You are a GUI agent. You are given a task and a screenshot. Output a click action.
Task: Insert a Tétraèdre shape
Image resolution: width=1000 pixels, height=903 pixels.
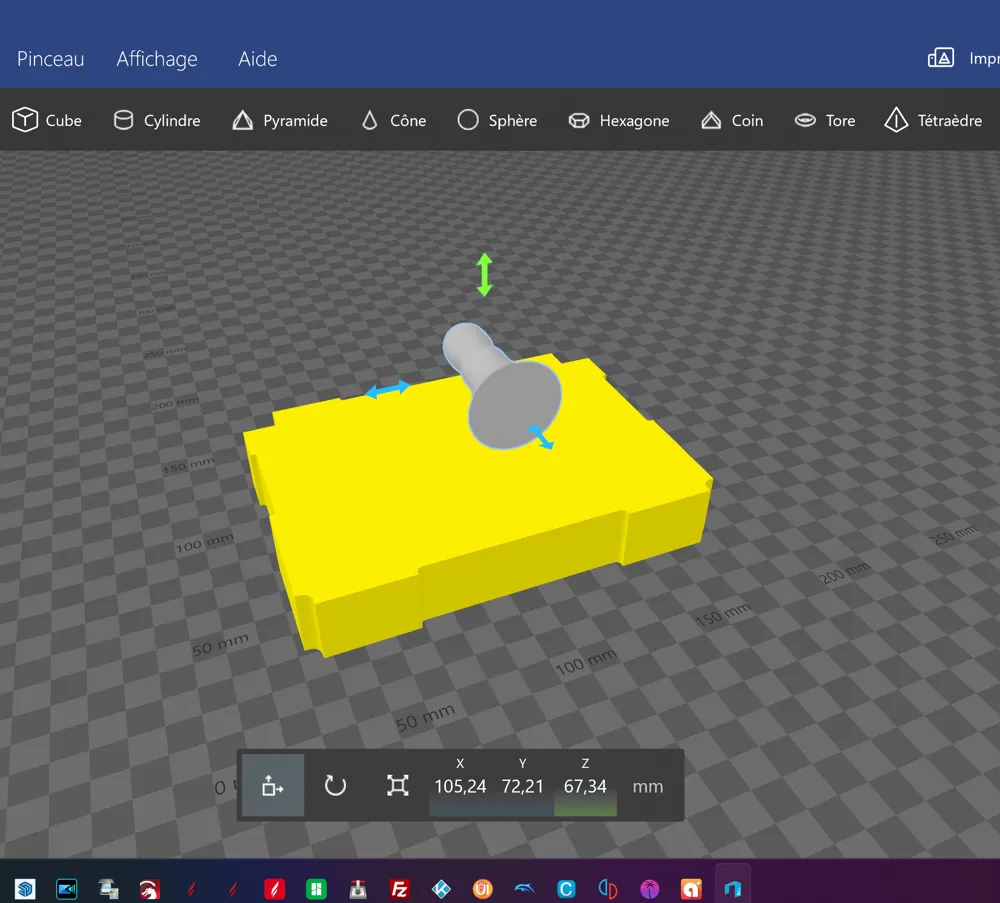coord(933,121)
